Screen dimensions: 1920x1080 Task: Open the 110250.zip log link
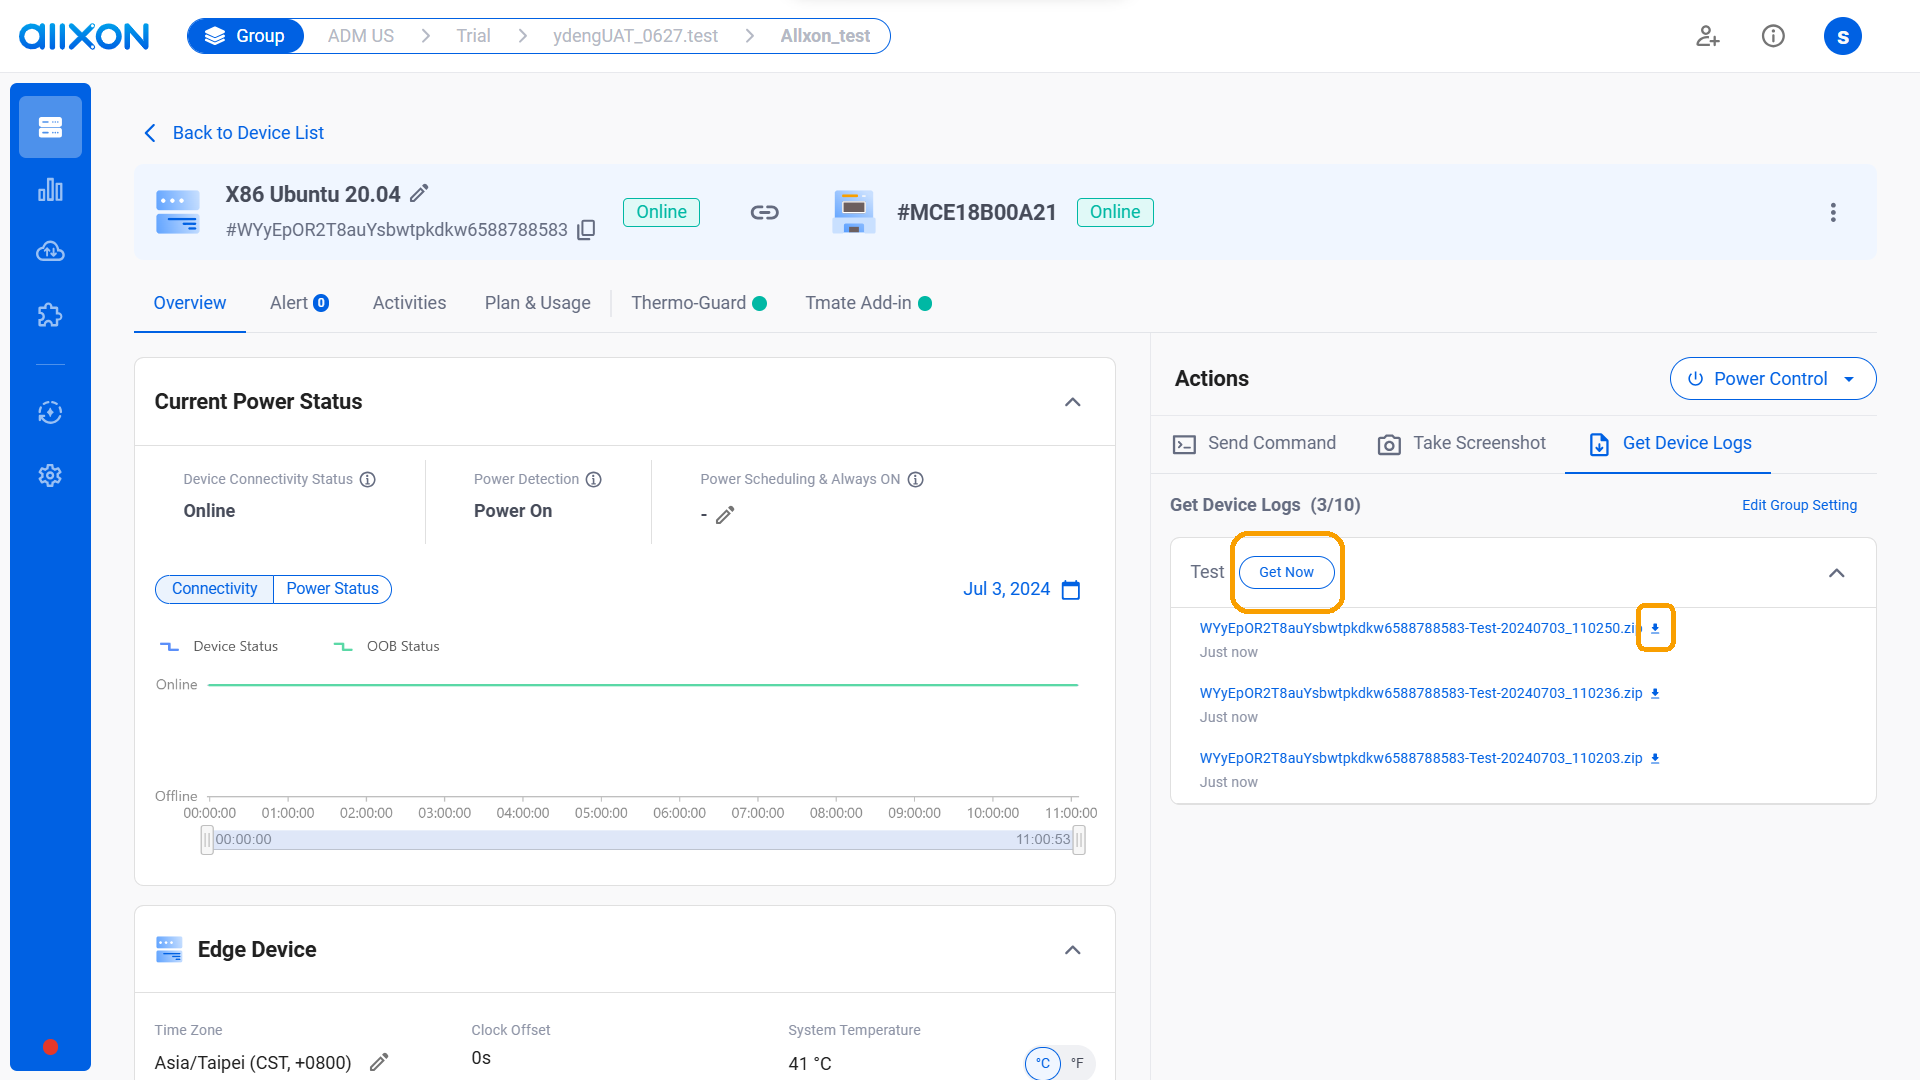point(1420,628)
